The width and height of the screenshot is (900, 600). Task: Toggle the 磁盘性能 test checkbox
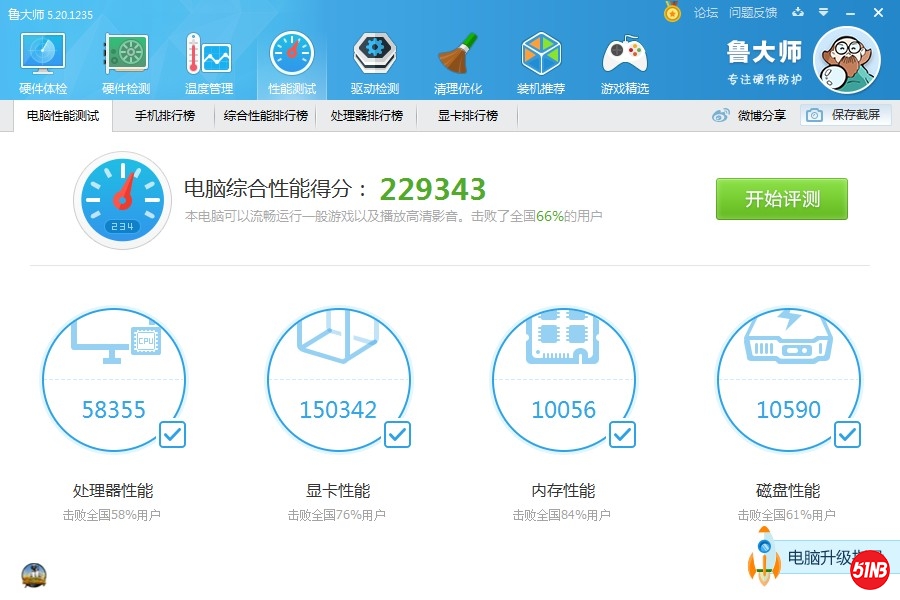848,434
